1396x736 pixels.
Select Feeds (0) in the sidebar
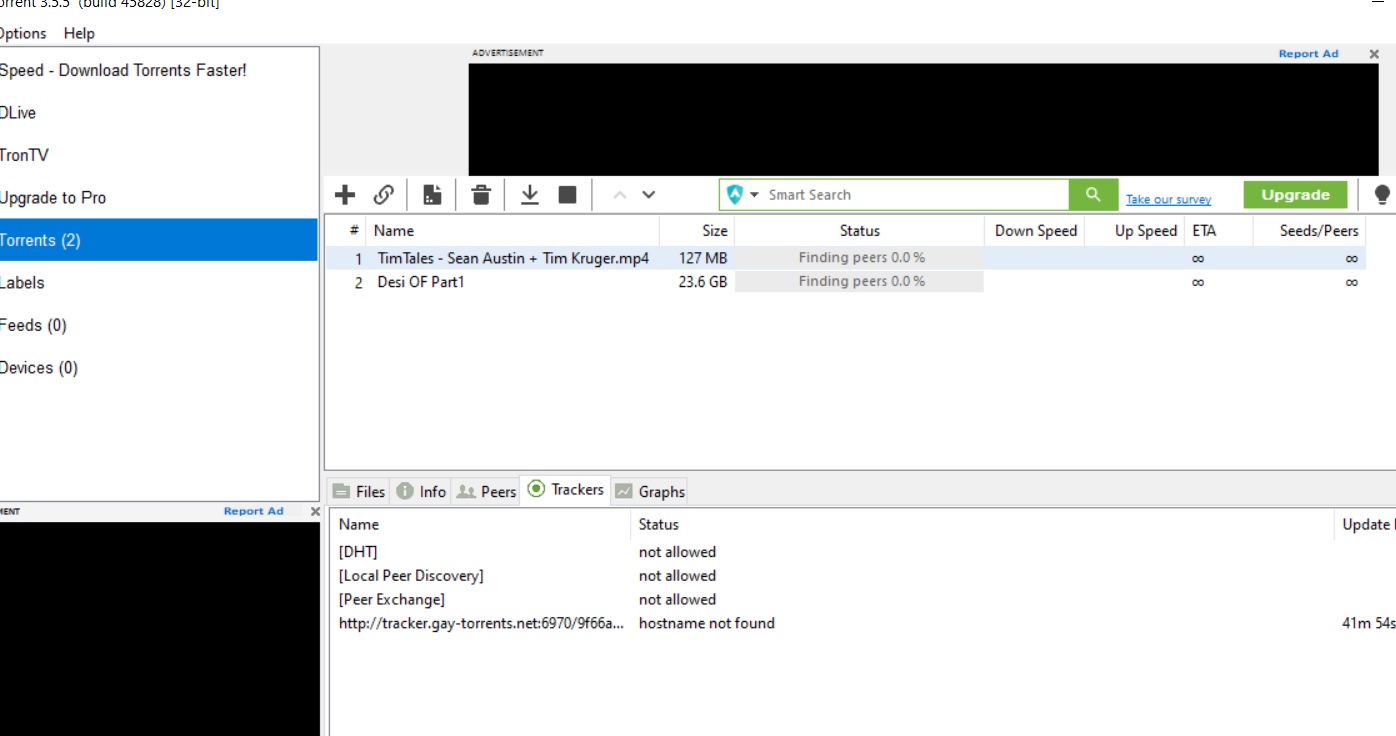(x=33, y=325)
